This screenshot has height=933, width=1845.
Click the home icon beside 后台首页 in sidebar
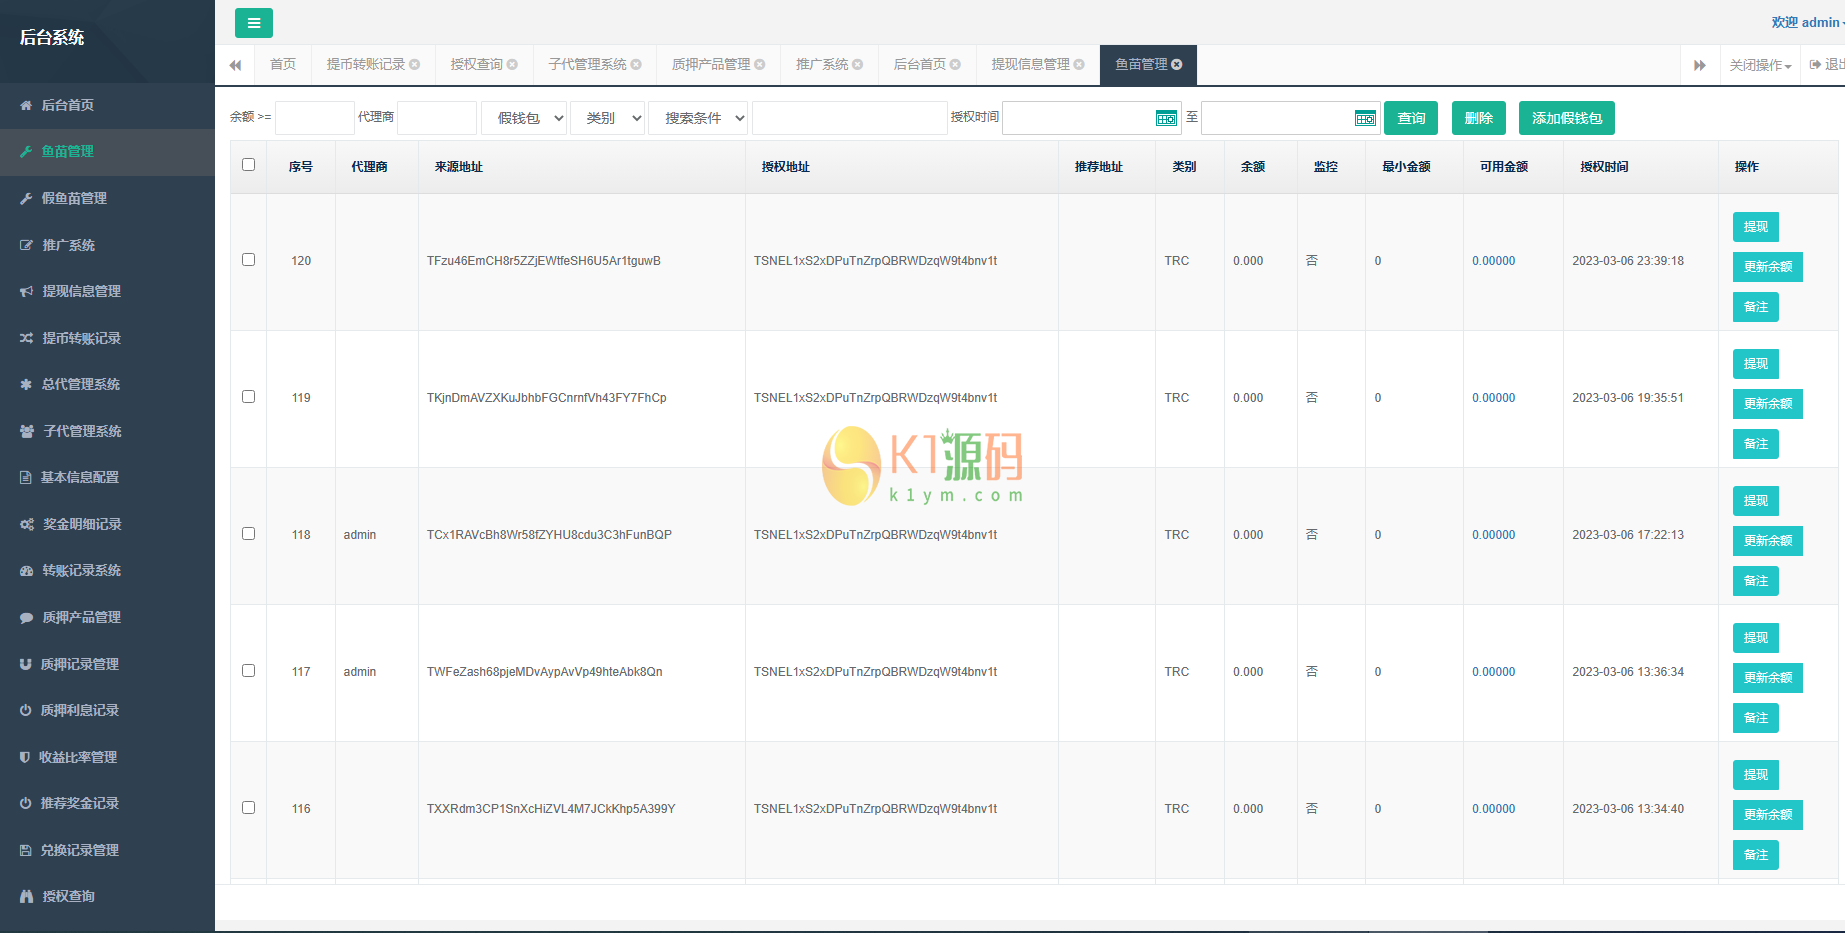26,105
